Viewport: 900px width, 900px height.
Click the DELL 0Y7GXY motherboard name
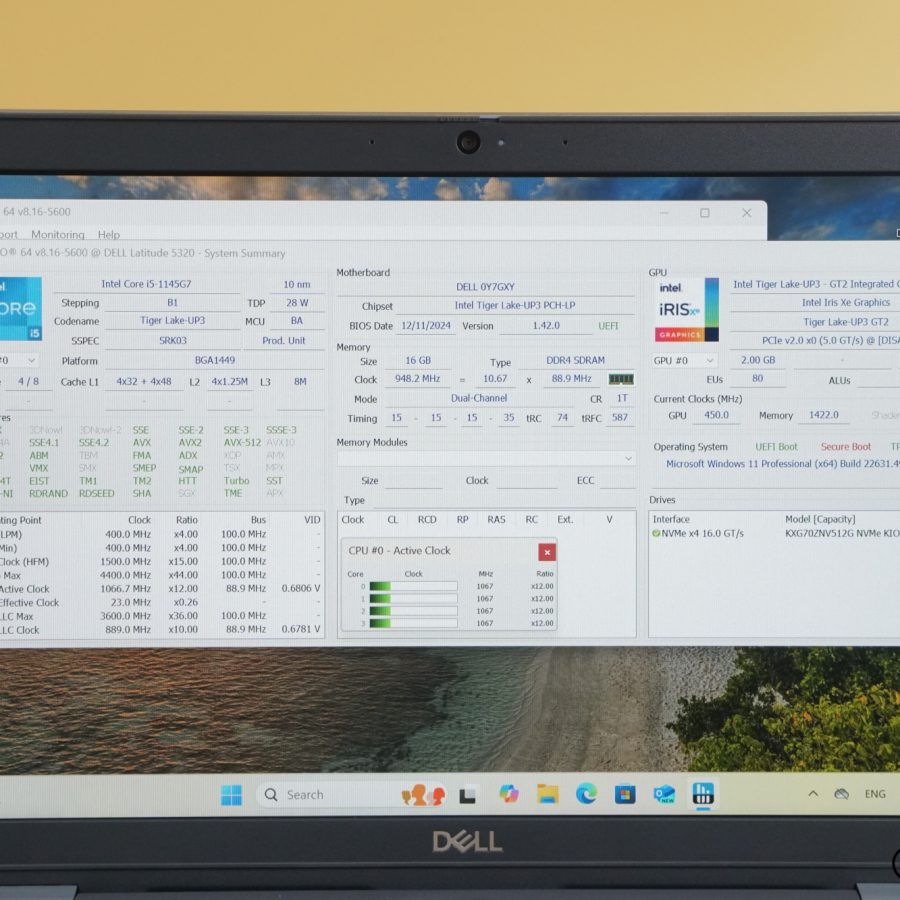click(x=485, y=286)
